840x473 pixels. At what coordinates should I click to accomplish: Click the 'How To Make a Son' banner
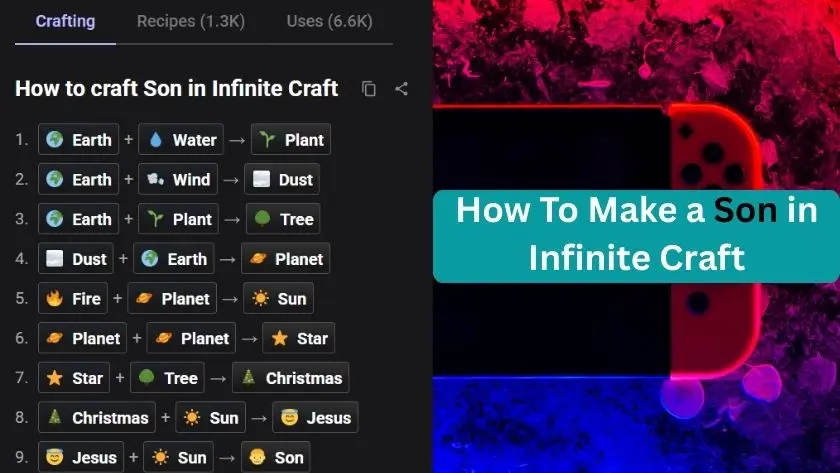tap(636, 236)
